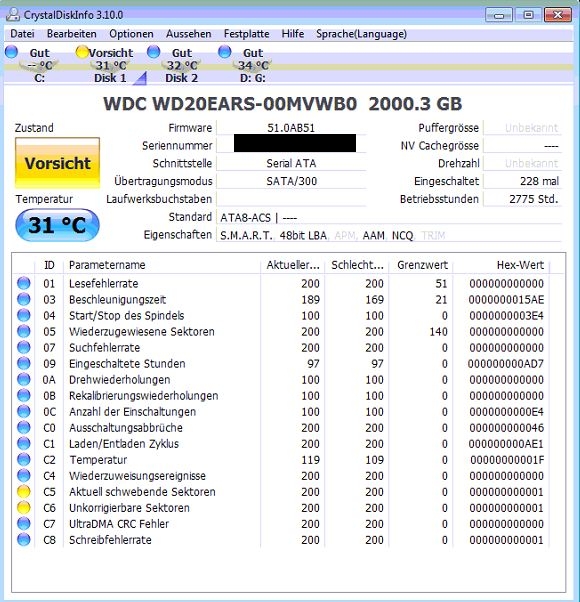Click the Firmware value field 51.0AB51
This screenshot has width=580, height=602.
(x=291, y=128)
